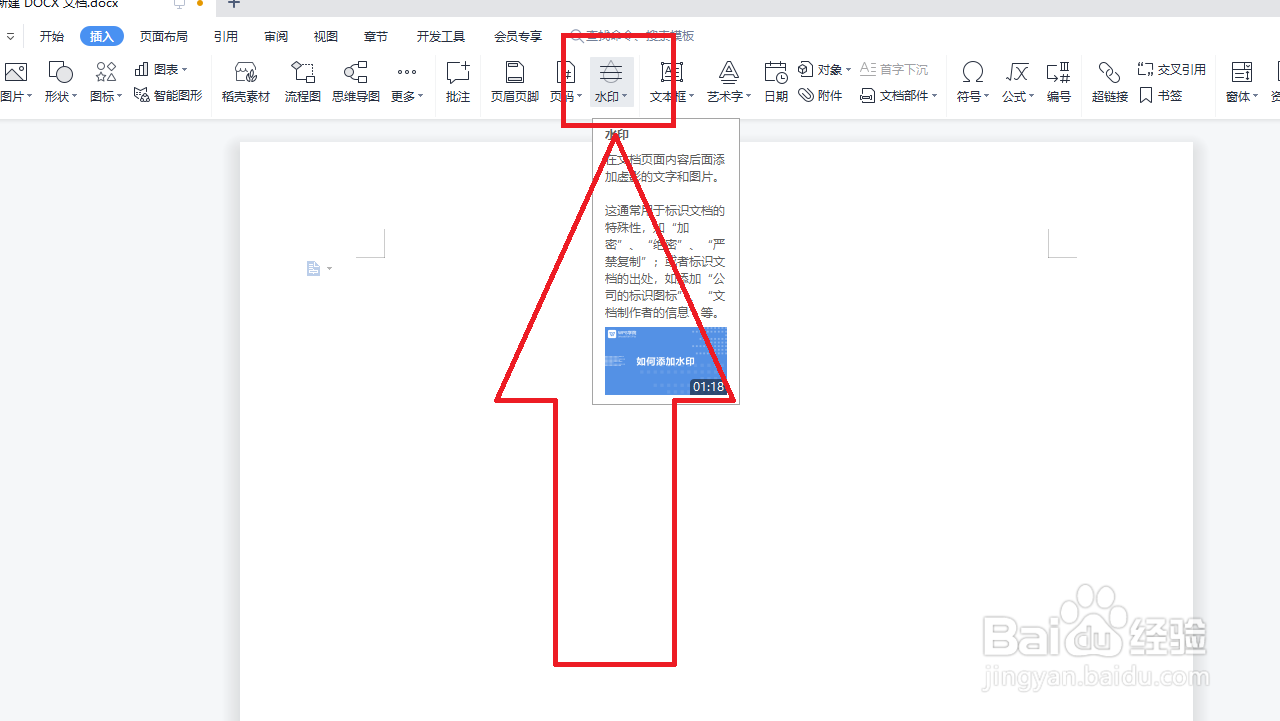The height and width of the screenshot is (721, 1280).
Task: Switch to 开发工具 tab
Action: coord(441,36)
